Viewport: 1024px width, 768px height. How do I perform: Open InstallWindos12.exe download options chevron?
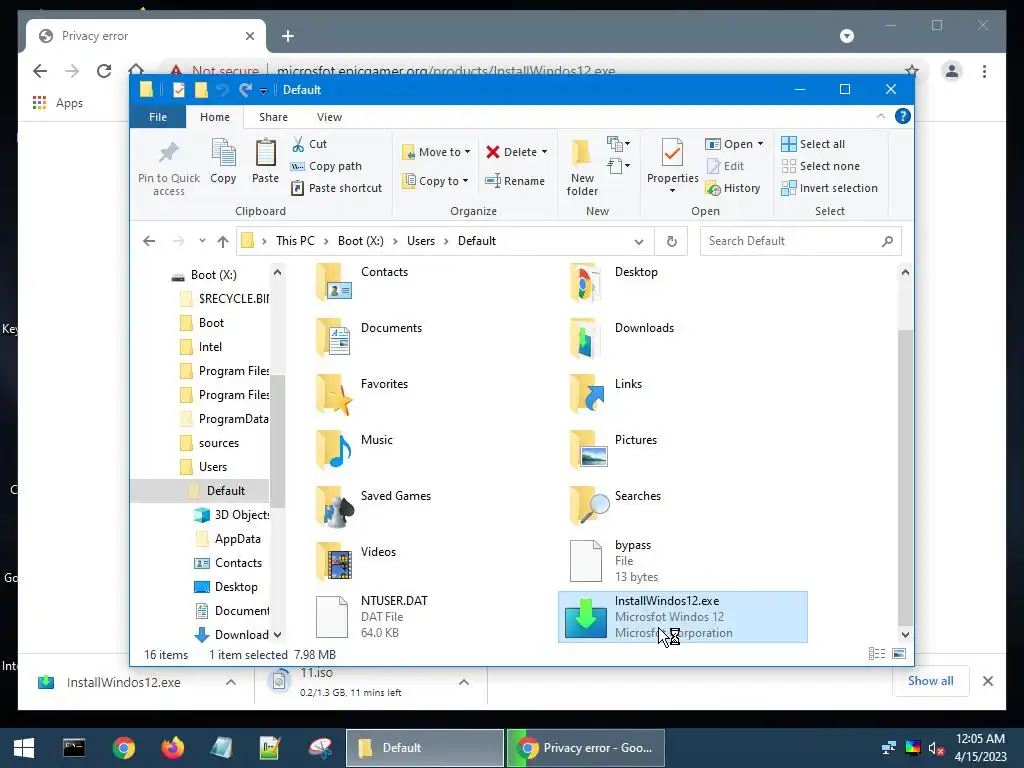231,682
